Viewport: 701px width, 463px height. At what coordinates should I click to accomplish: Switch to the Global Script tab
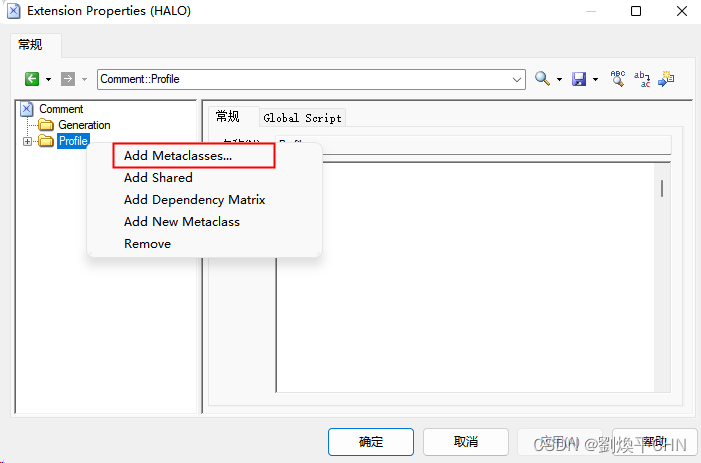click(x=302, y=118)
